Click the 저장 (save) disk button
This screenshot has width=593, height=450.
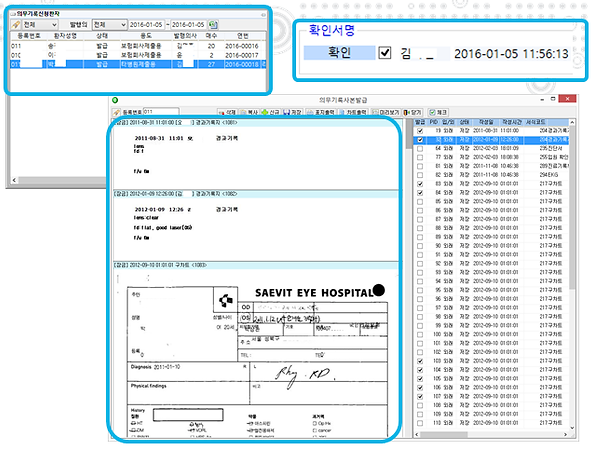[293, 112]
